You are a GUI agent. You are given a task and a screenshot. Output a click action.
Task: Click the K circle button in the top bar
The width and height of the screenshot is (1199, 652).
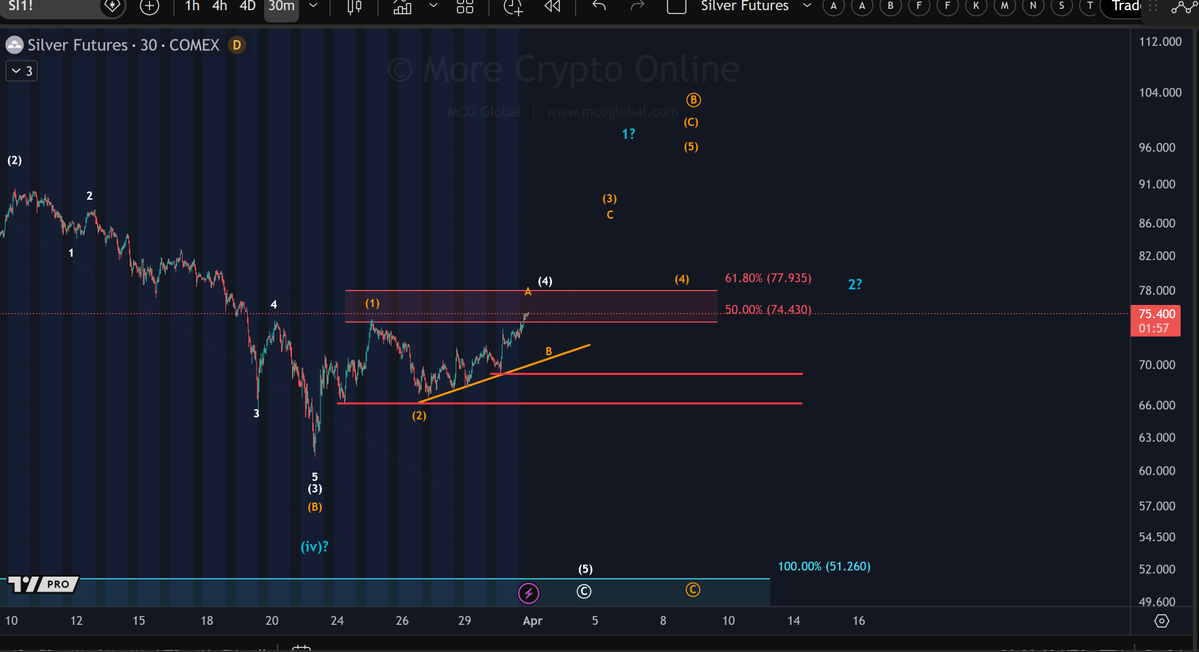tap(976, 6)
